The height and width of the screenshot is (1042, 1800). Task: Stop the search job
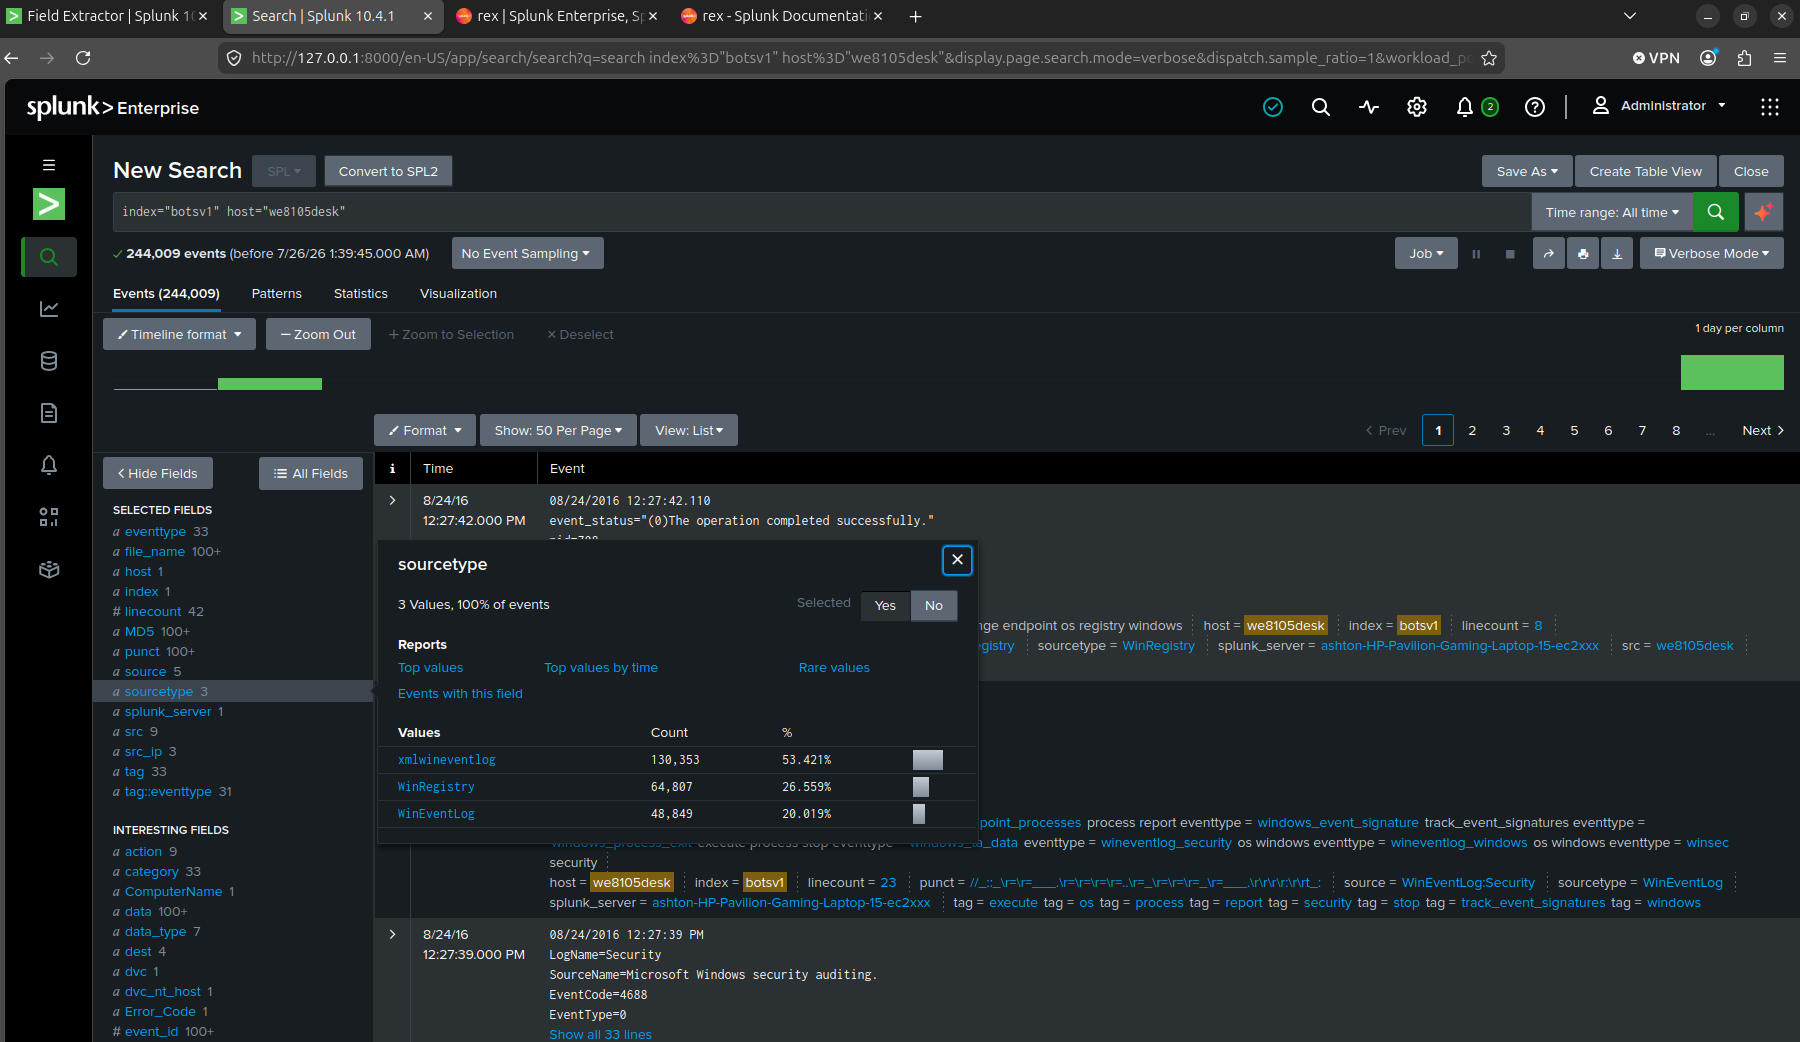coord(1510,254)
